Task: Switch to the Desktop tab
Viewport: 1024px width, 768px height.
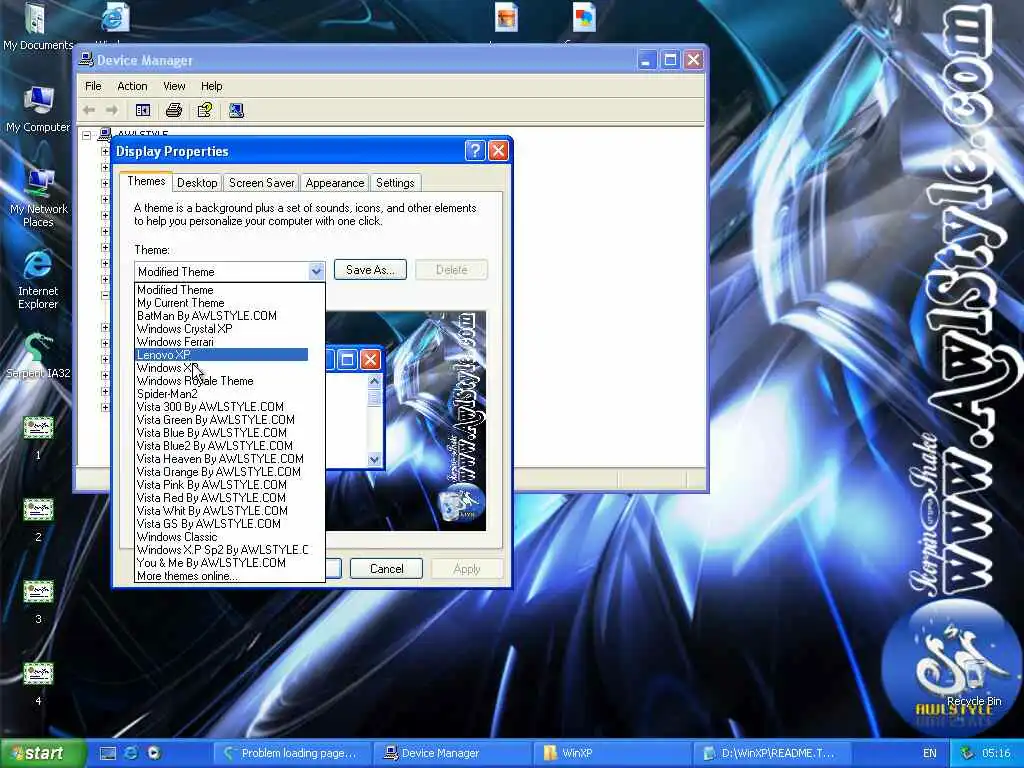Action: tap(197, 183)
